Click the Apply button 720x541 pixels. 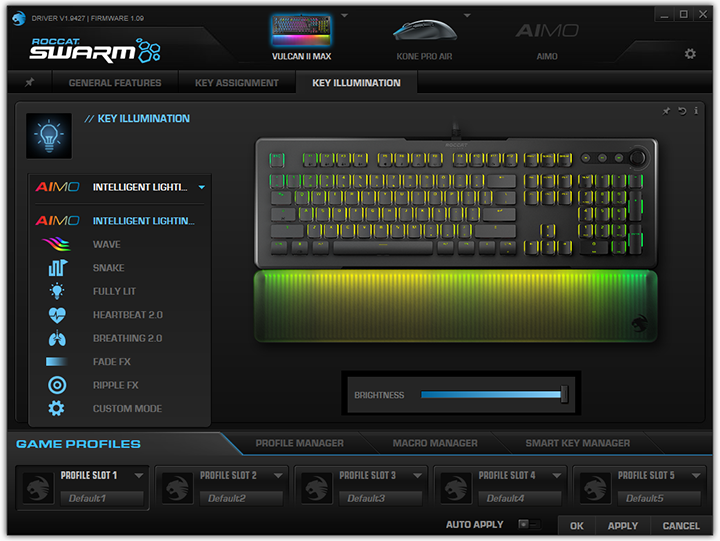[x=622, y=525]
